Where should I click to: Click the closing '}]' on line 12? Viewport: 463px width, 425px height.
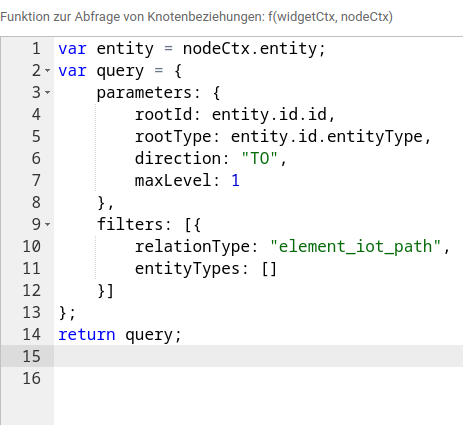106,291
